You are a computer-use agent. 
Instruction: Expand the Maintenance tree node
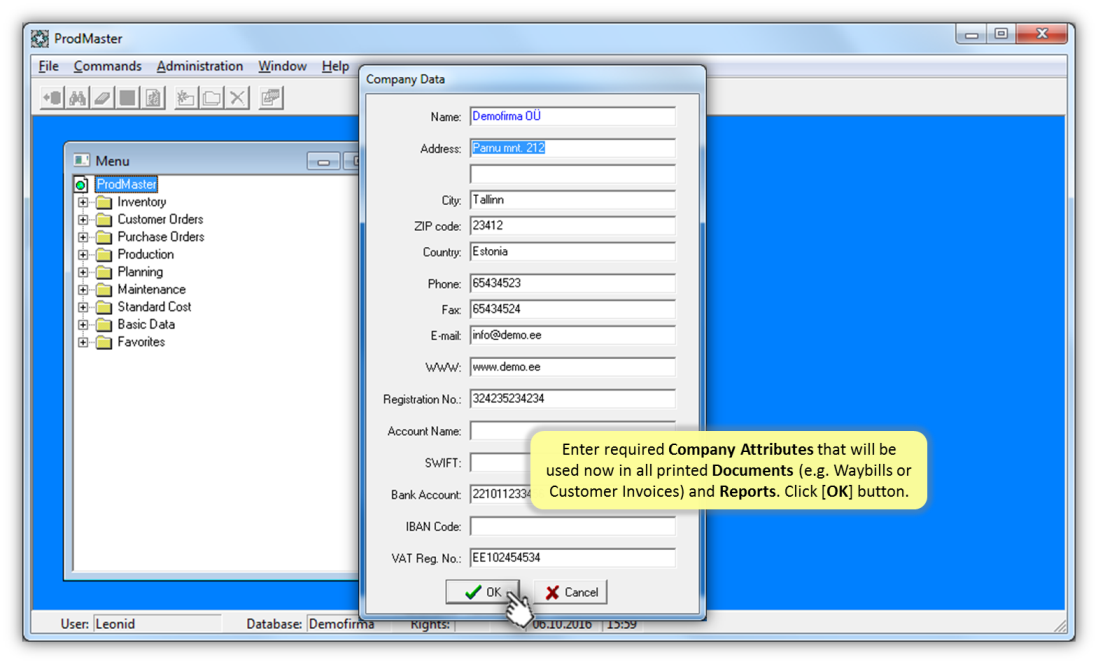coord(83,290)
